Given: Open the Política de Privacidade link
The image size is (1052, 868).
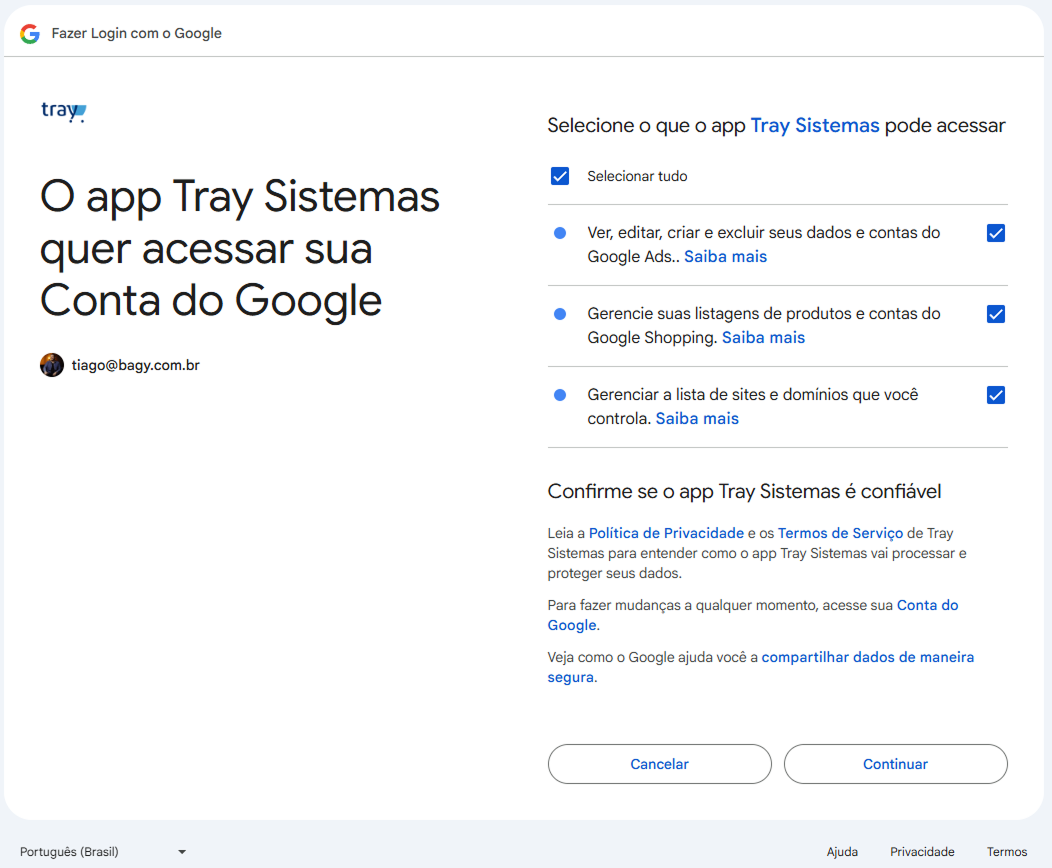Looking at the screenshot, I should pyautogui.click(x=666, y=533).
